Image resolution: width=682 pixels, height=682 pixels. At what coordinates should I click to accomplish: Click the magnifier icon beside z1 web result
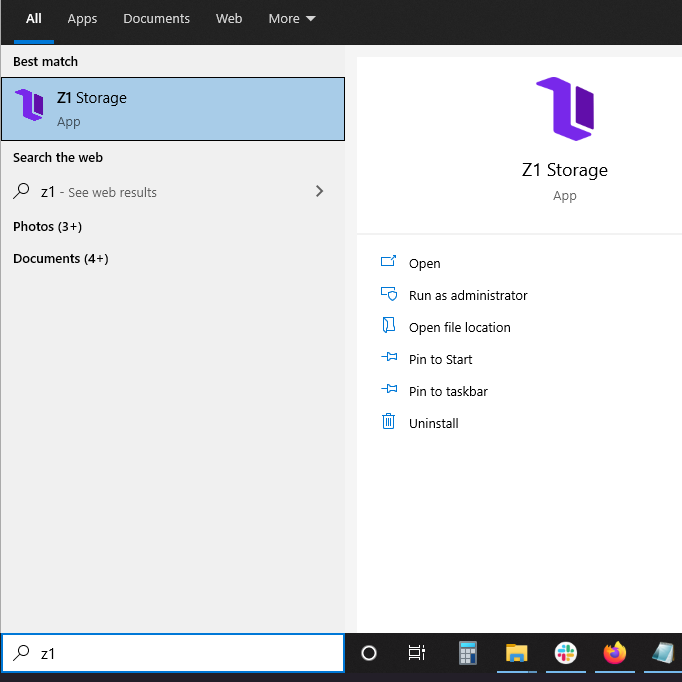(x=21, y=191)
